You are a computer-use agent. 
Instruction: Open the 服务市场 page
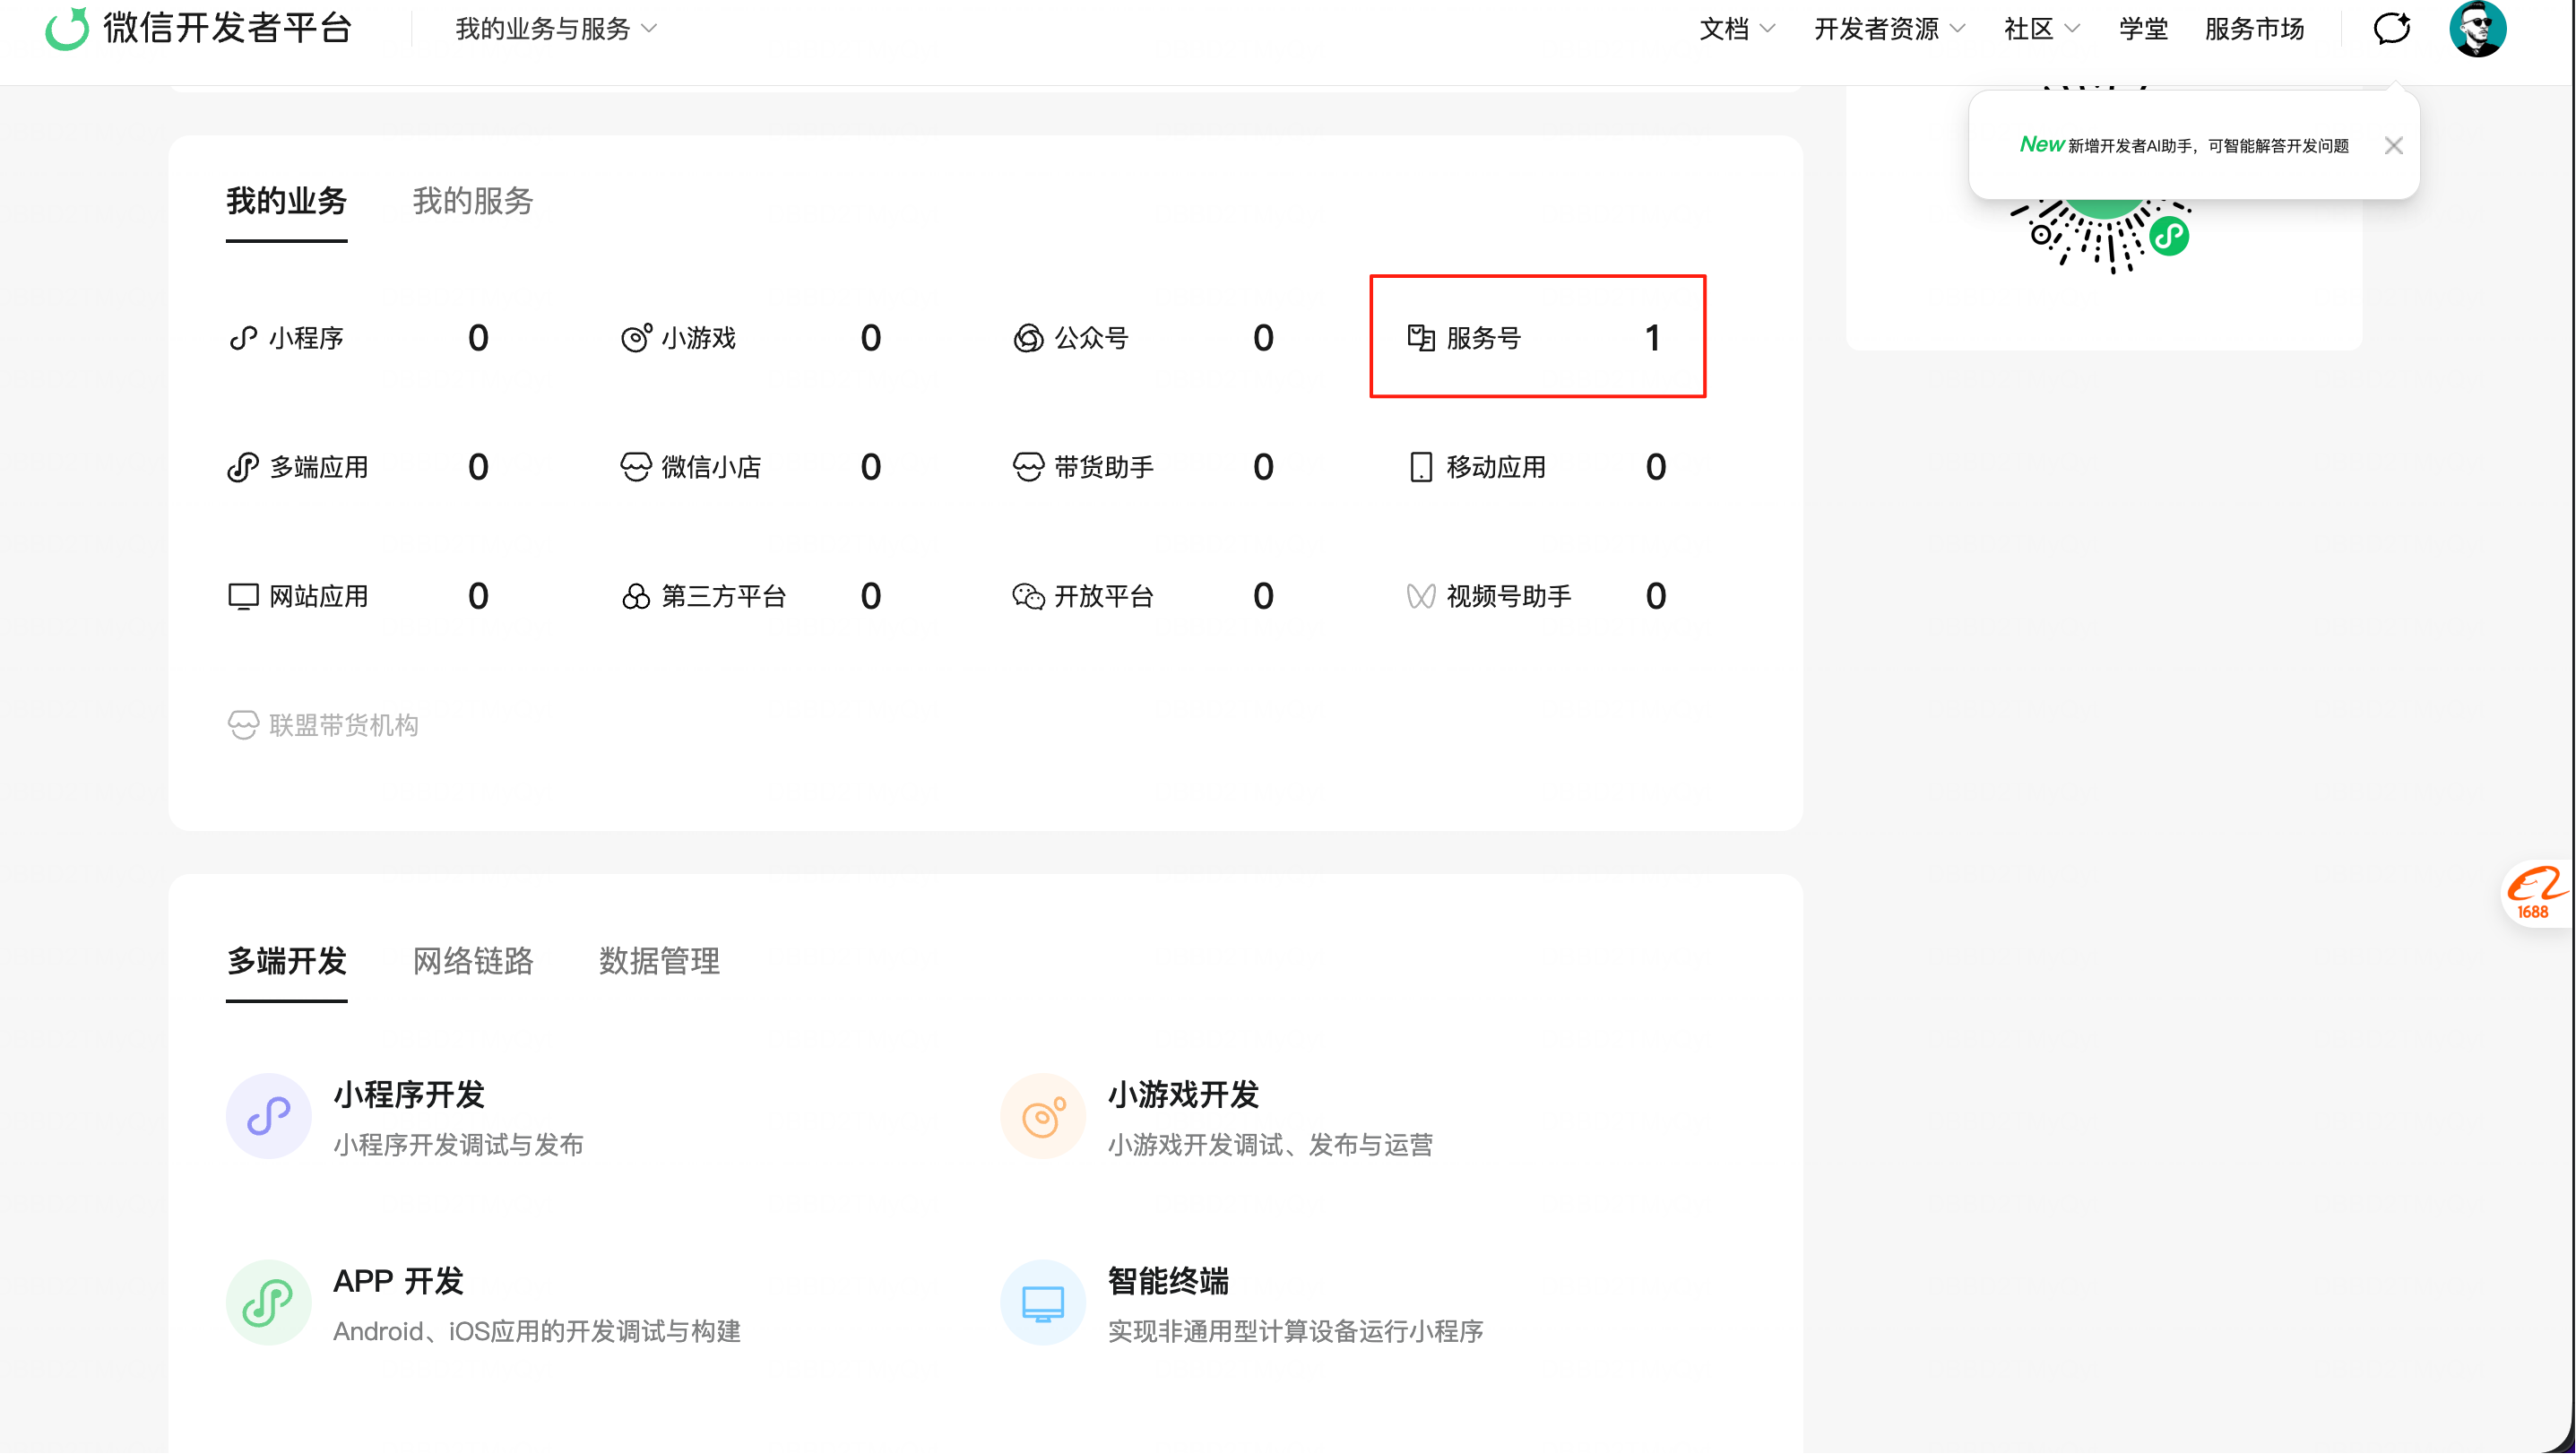pyautogui.click(x=2254, y=29)
